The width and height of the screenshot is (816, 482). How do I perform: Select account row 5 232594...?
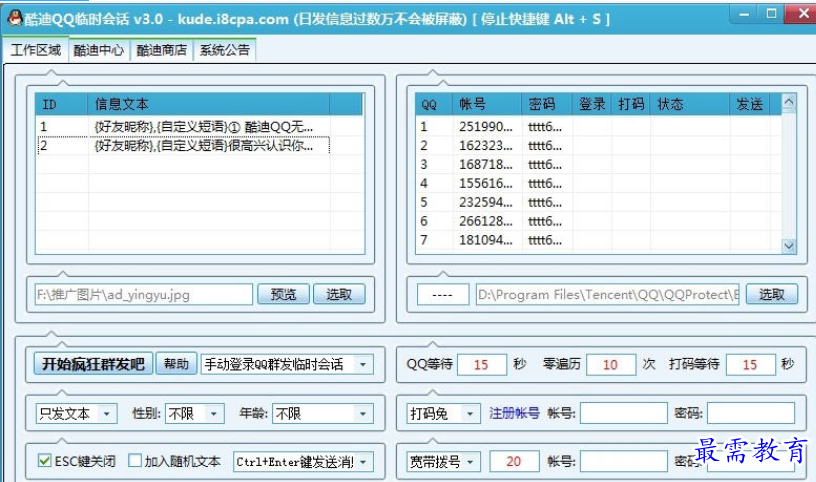(x=598, y=202)
